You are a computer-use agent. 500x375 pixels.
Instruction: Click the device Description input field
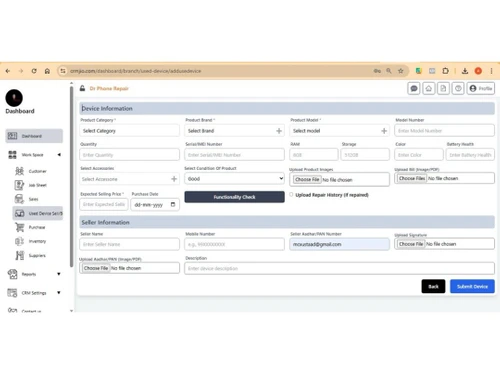(x=339, y=268)
